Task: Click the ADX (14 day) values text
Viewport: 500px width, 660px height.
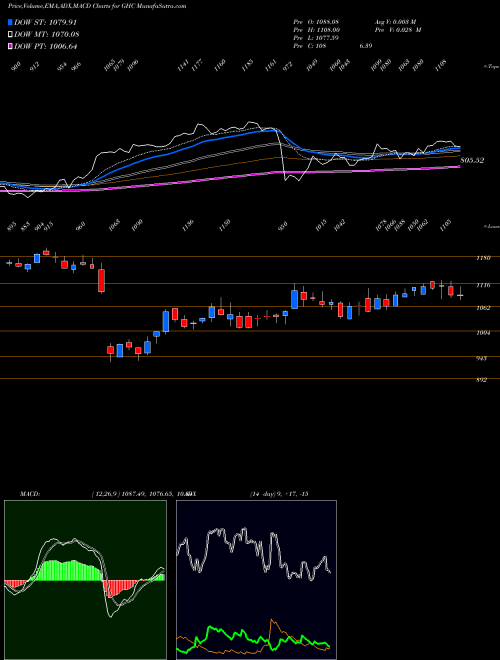Action: 279,493
